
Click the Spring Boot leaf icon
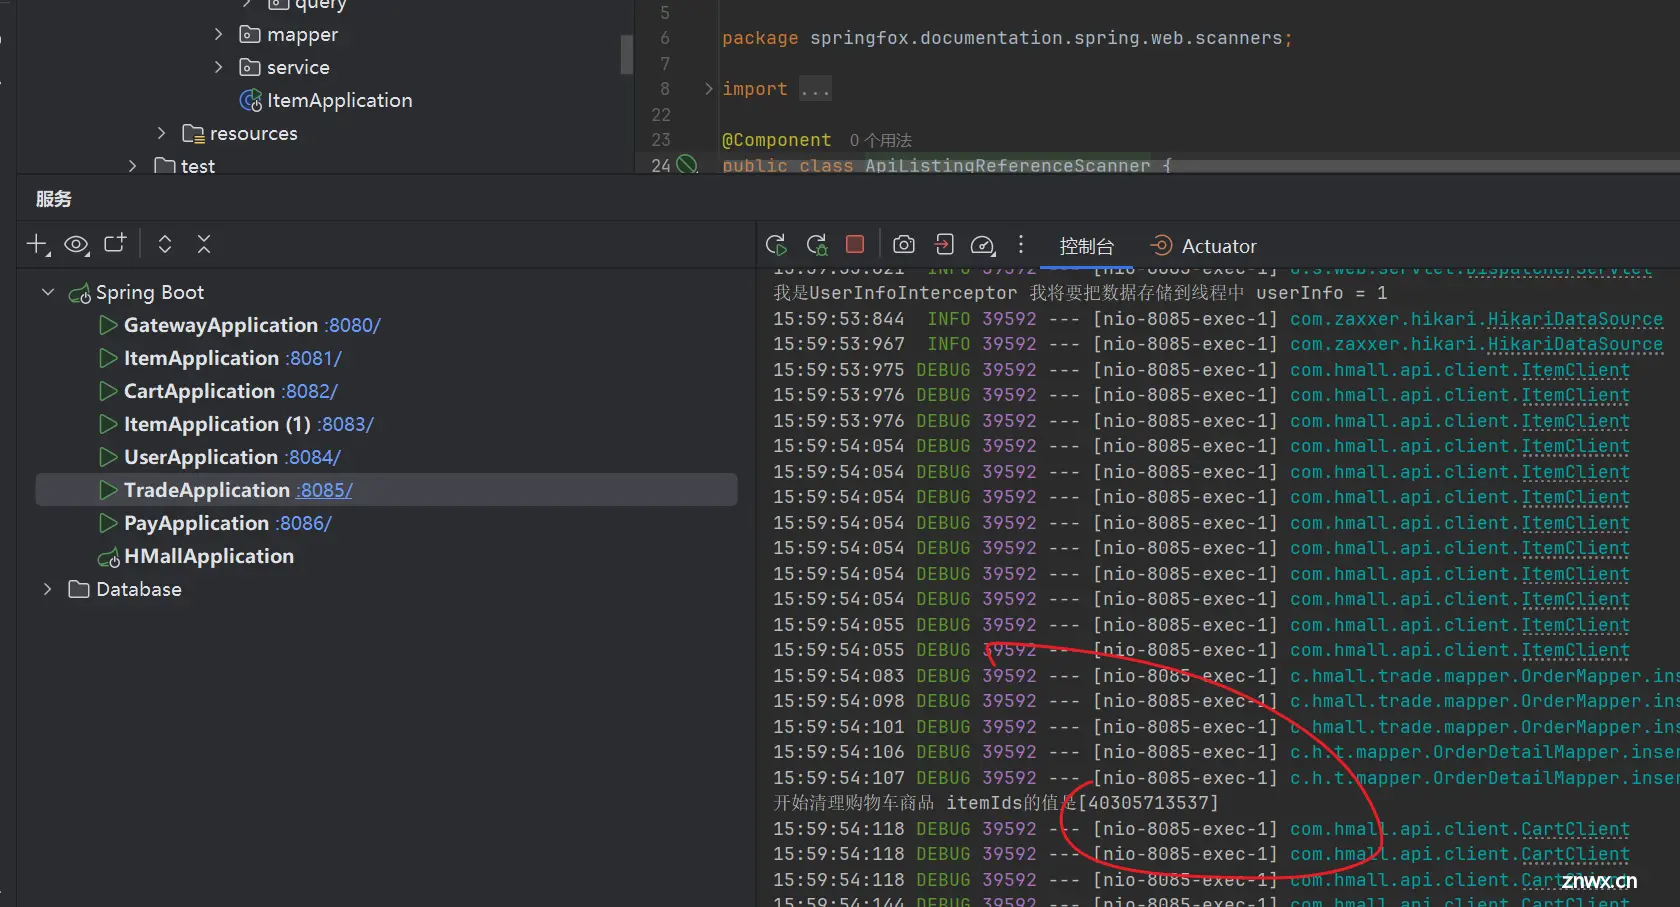click(x=79, y=293)
